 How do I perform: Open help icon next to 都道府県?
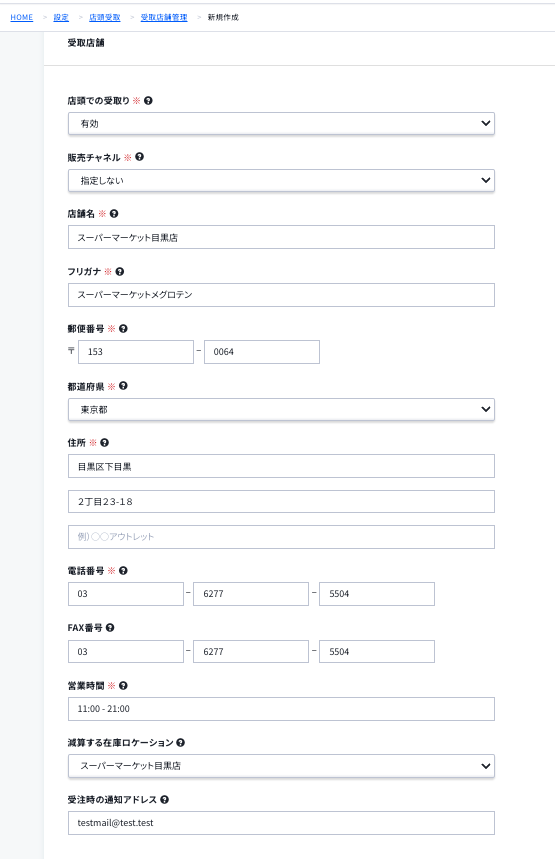tap(123, 386)
